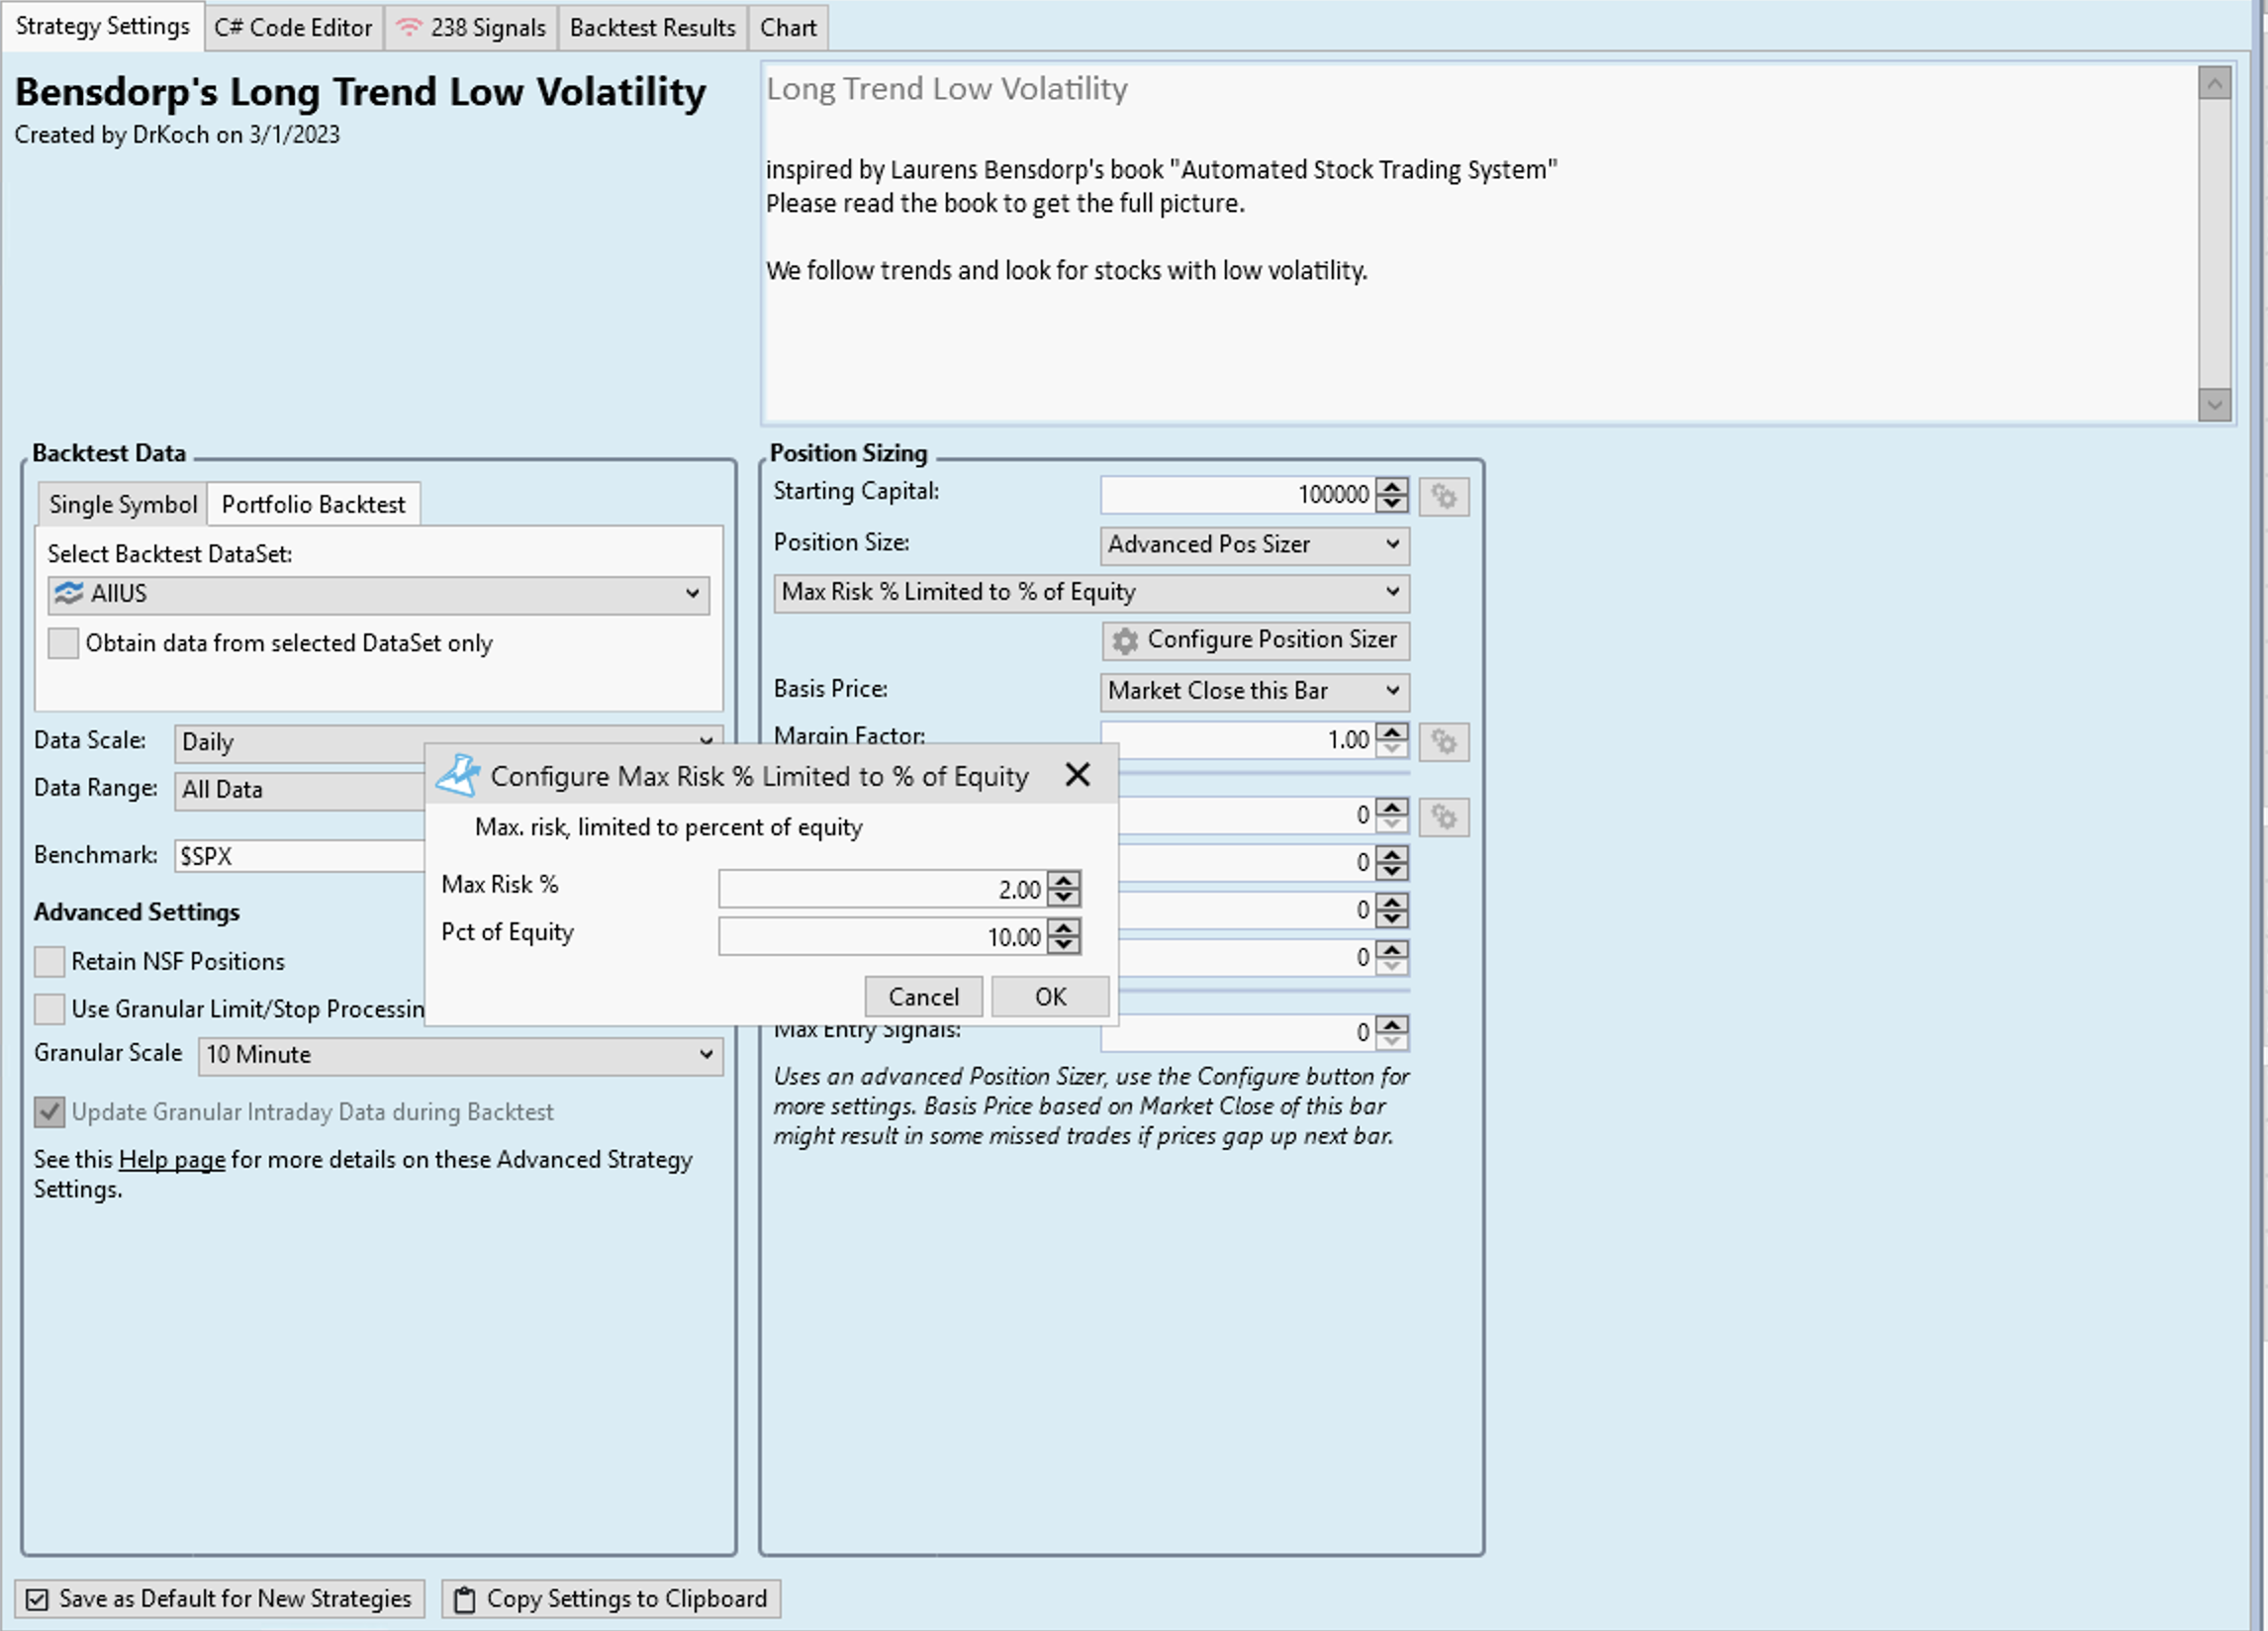Click gear icon next to Margin Factor
The height and width of the screenshot is (1631, 2268).
point(1443,742)
